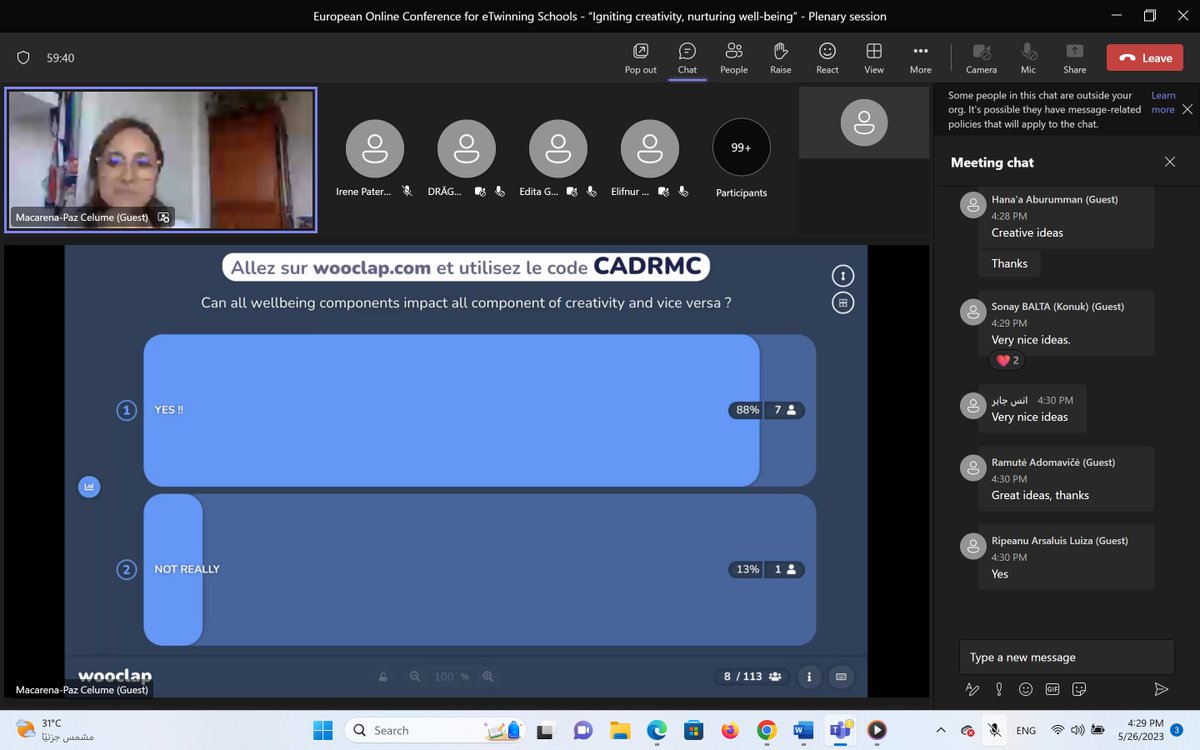Switch the ENG input language

click(1026, 730)
